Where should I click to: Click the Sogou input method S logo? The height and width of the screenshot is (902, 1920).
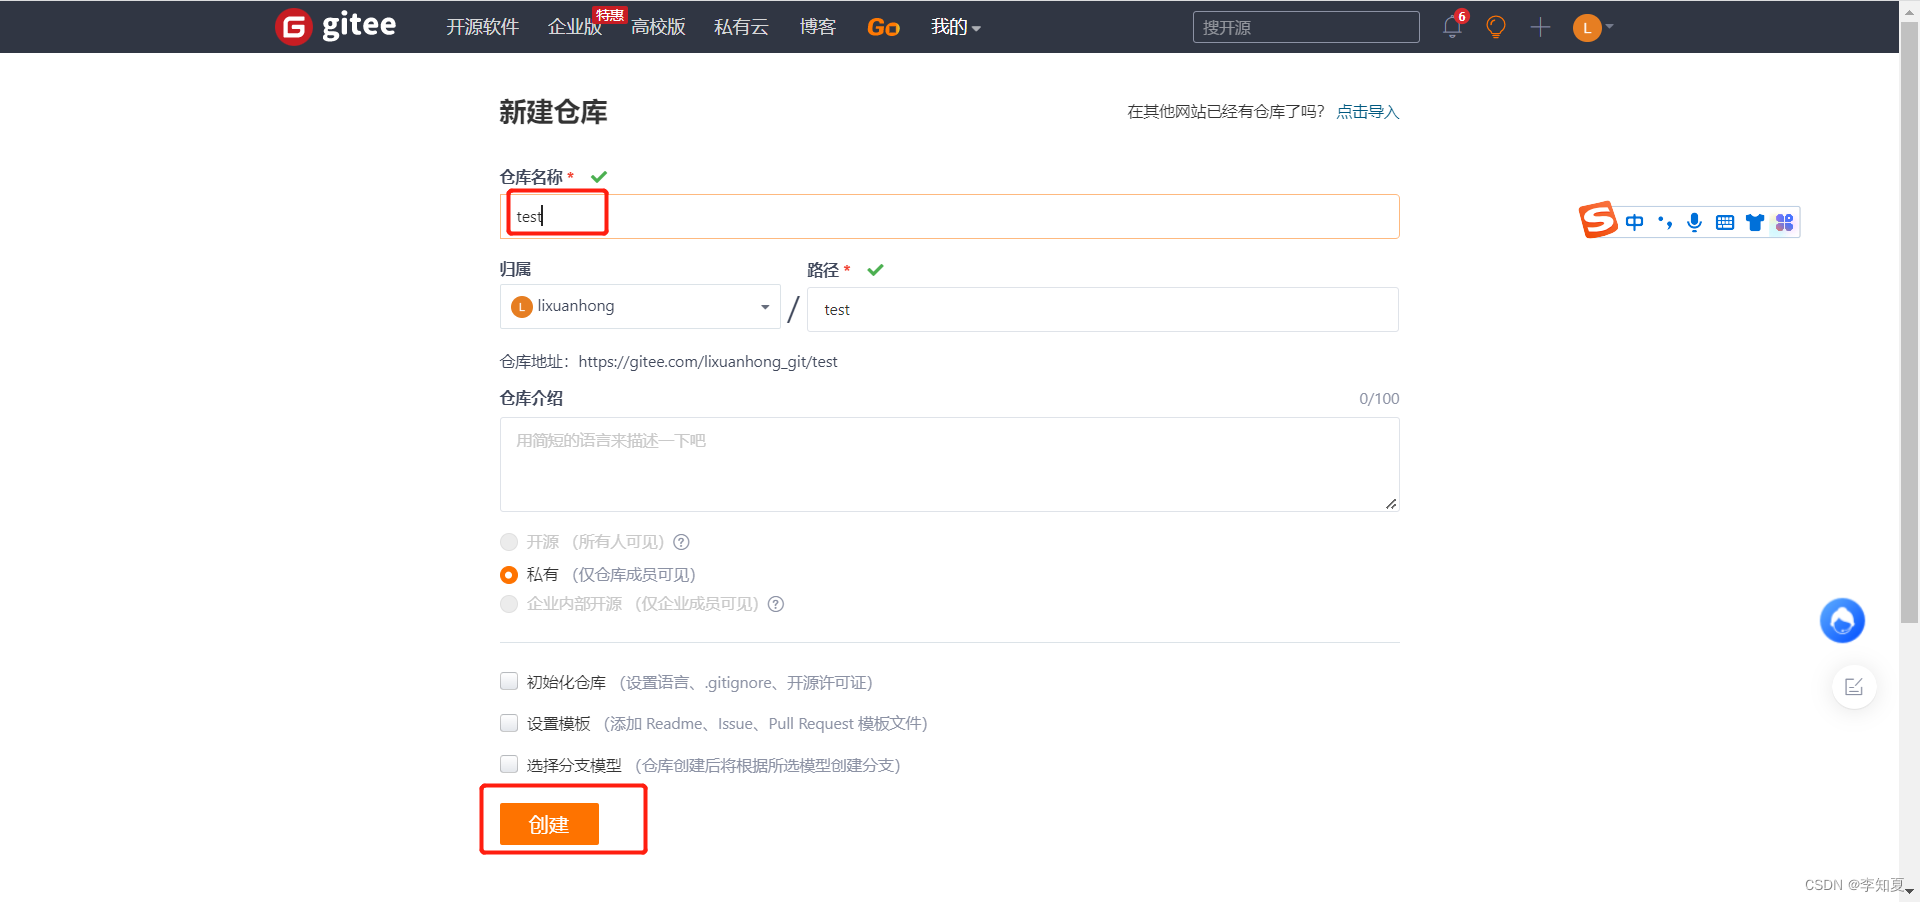[1598, 220]
